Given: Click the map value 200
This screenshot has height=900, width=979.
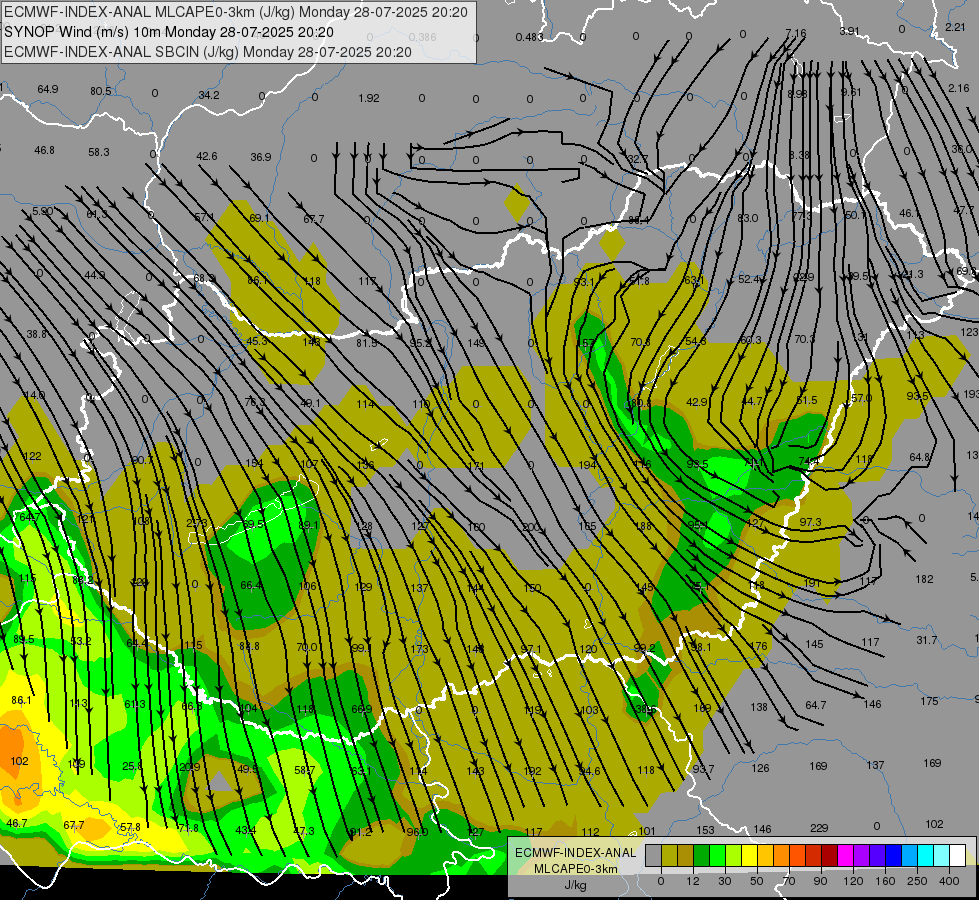Looking at the screenshot, I should (x=531, y=527).
